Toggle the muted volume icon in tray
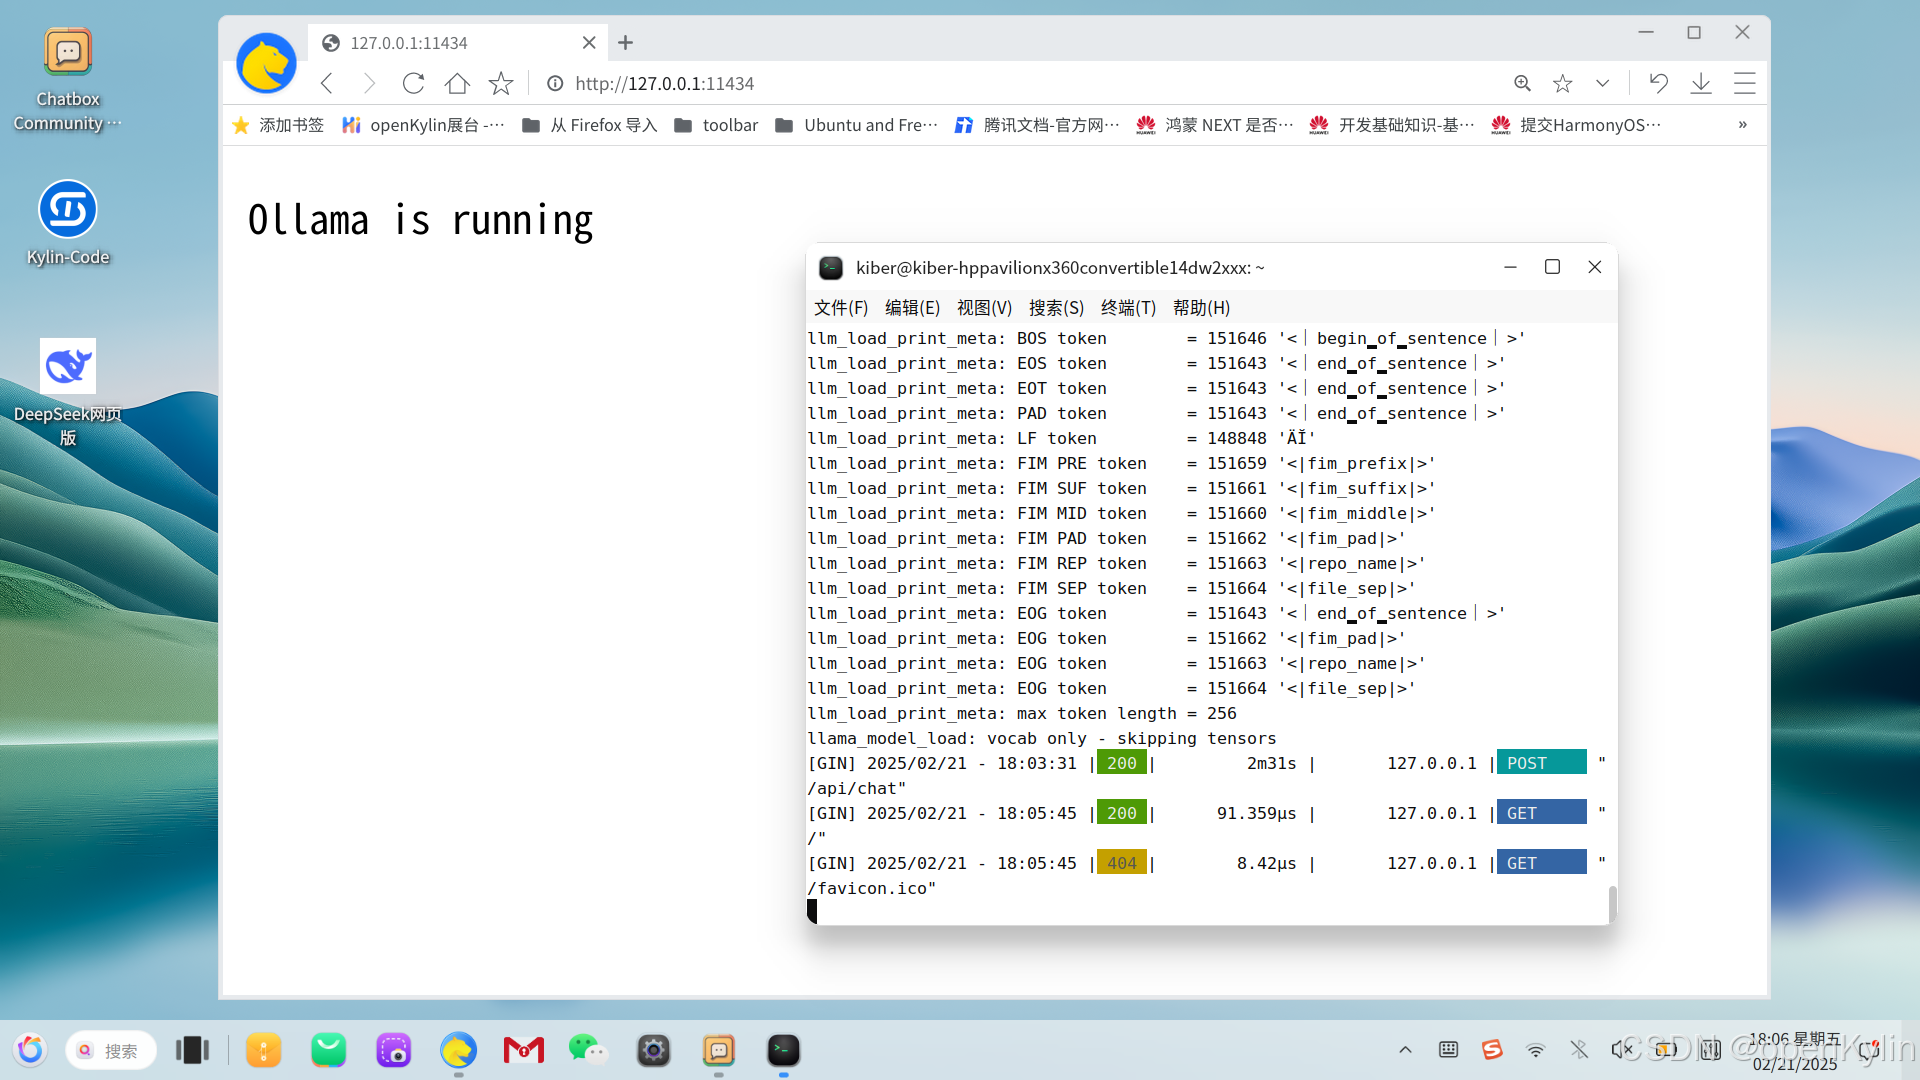1920x1080 pixels. coord(1621,1050)
